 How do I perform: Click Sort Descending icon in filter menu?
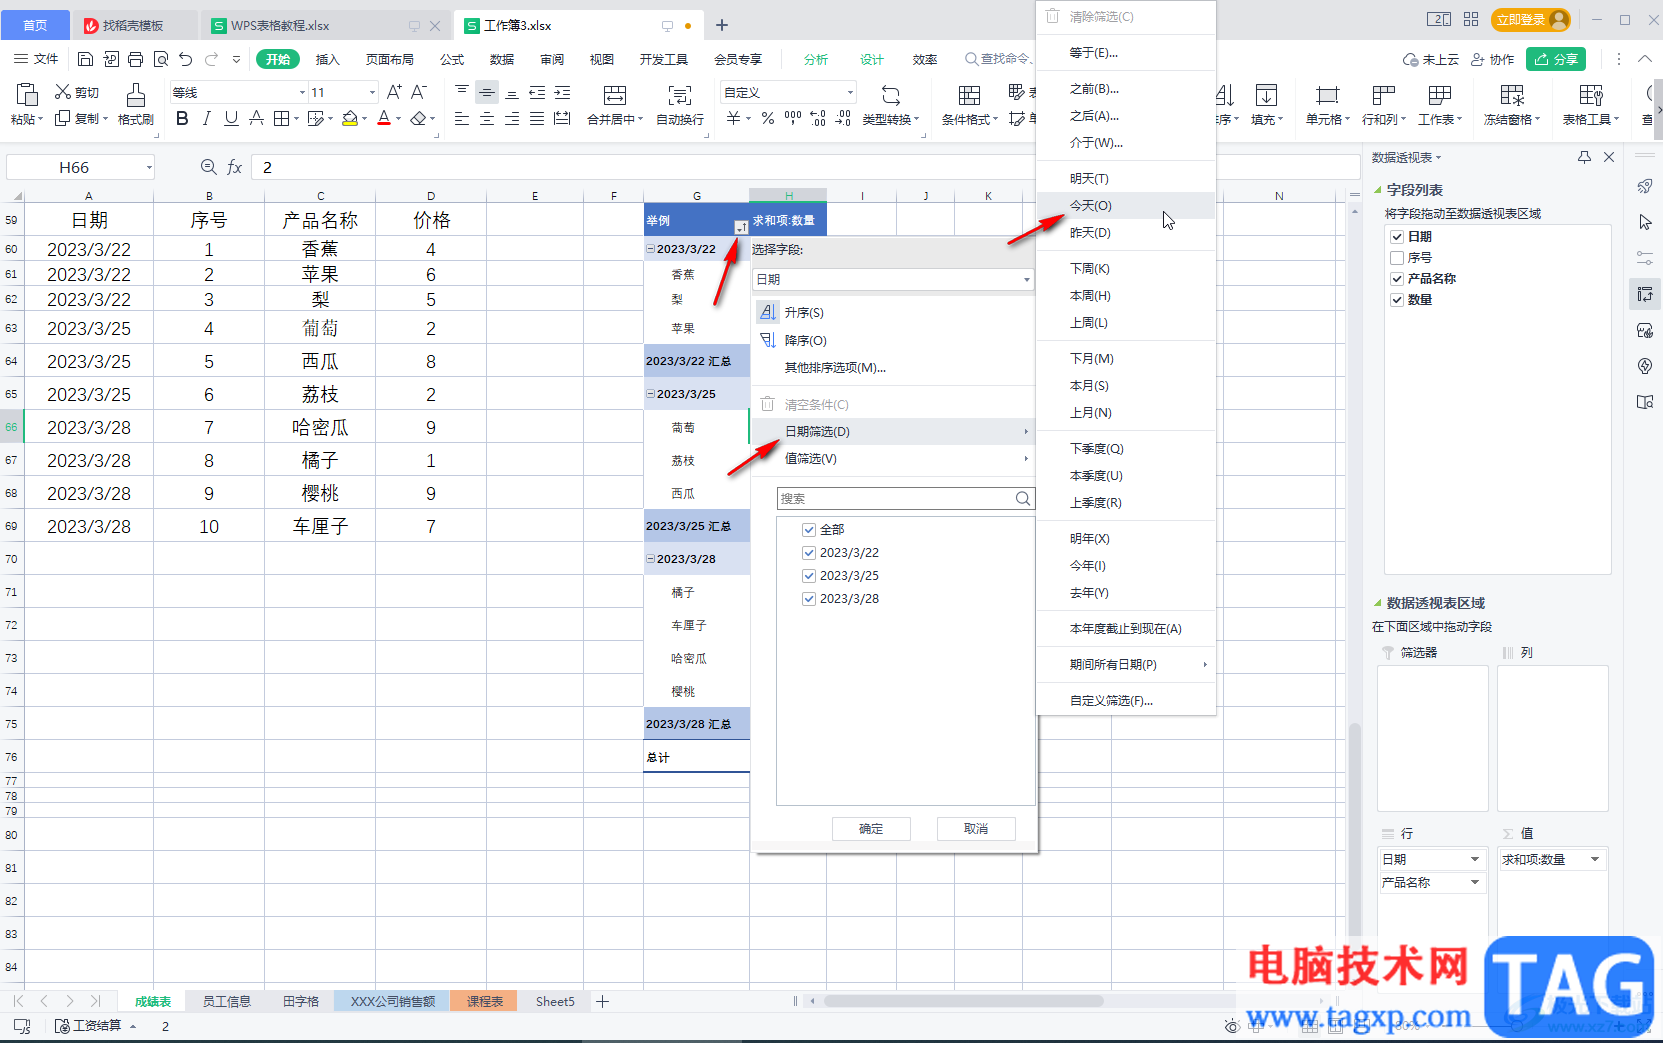tap(768, 340)
